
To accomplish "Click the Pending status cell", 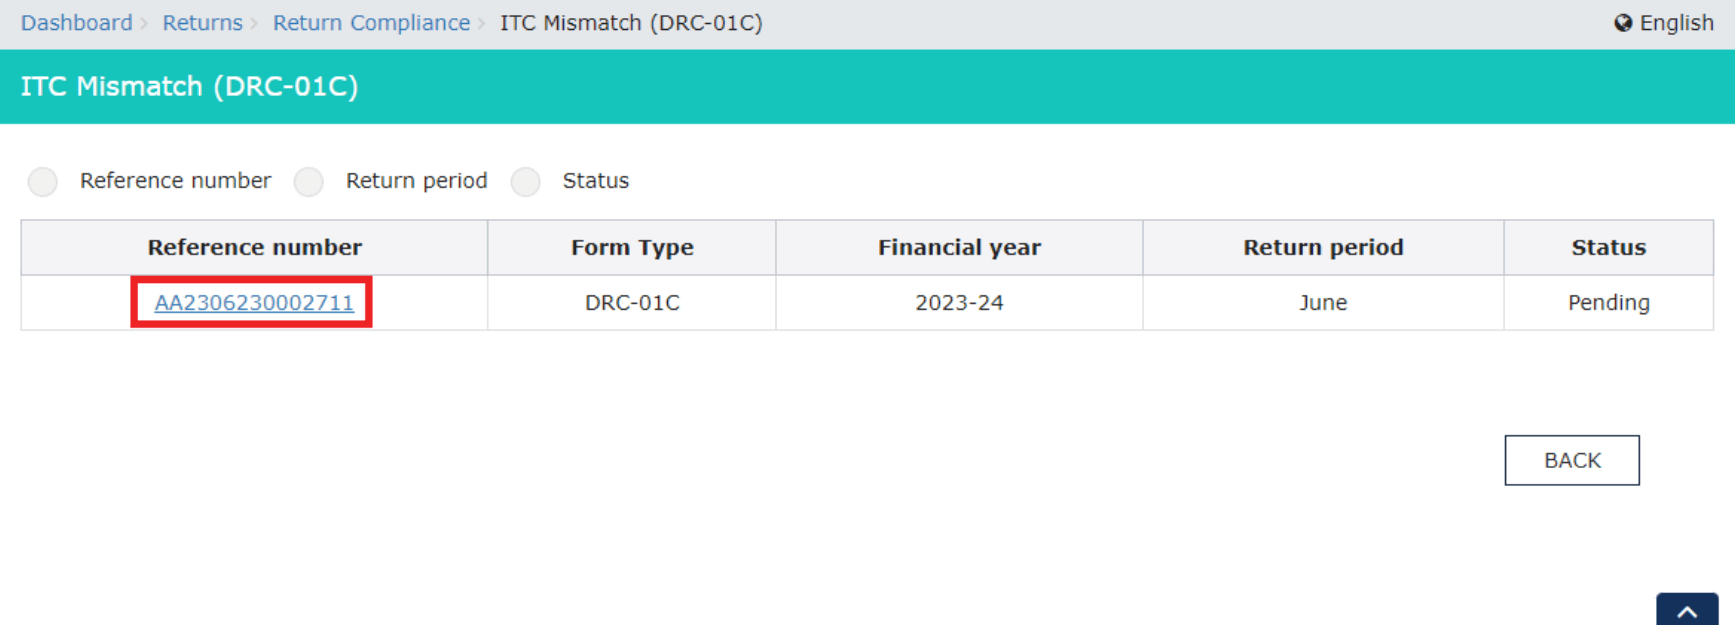I will [x=1608, y=303].
